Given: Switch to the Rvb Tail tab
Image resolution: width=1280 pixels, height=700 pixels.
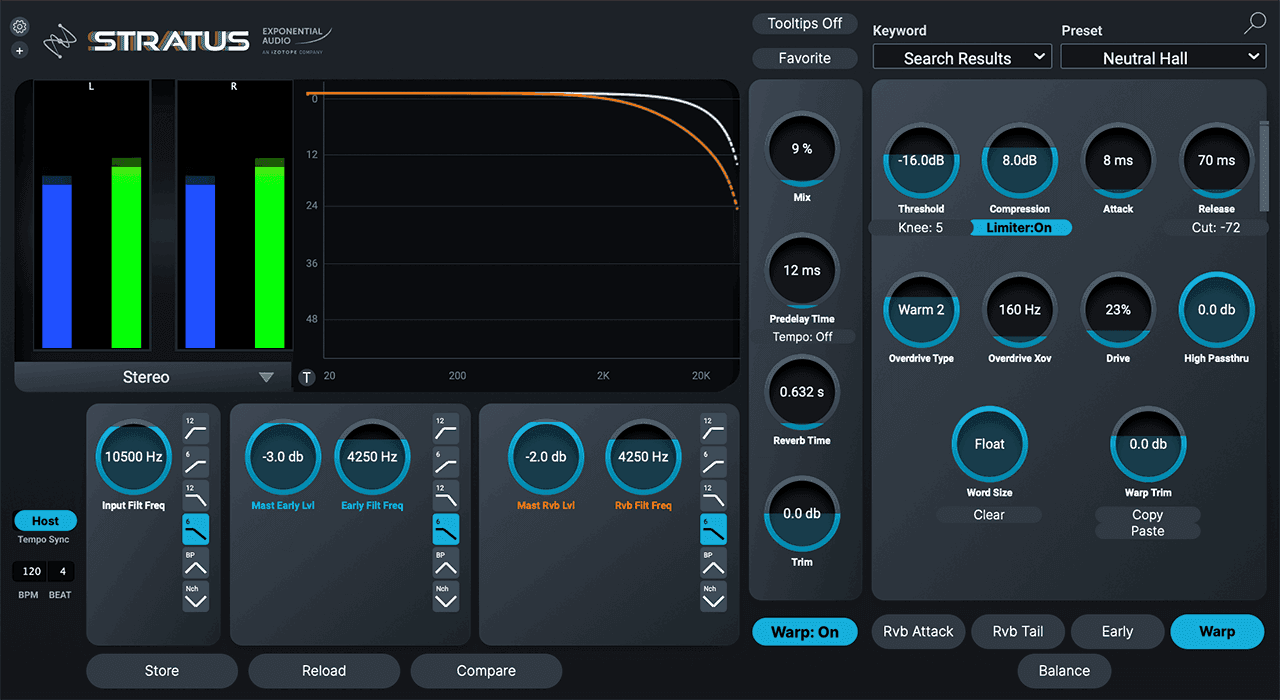Looking at the screenshot, I should (1018, 632).
